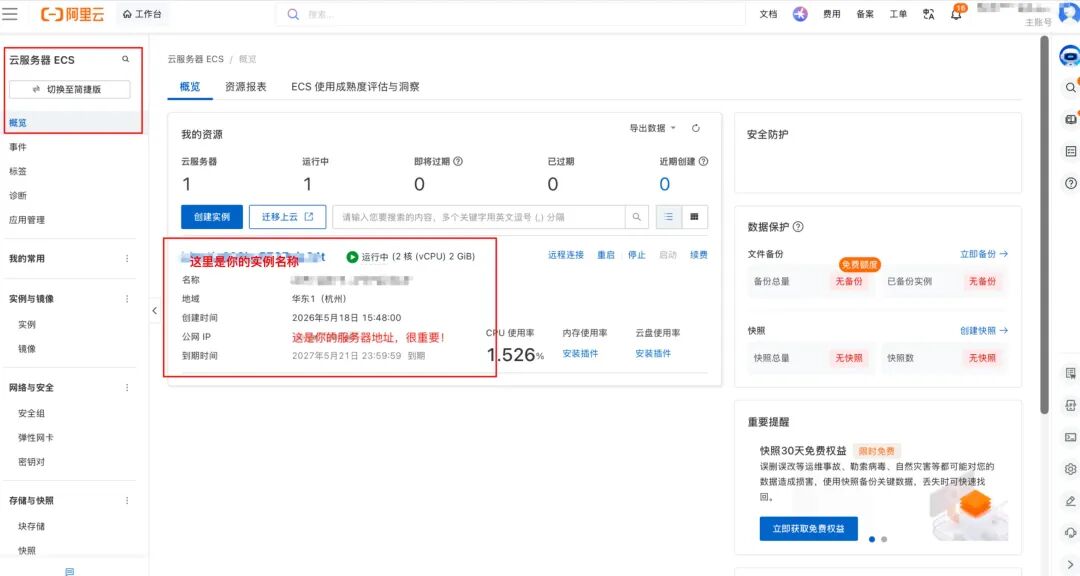The height and width of the screenshot is (576, 1080).
Task: Click 立即获取免费权益 button
Action: click(809, 528)
